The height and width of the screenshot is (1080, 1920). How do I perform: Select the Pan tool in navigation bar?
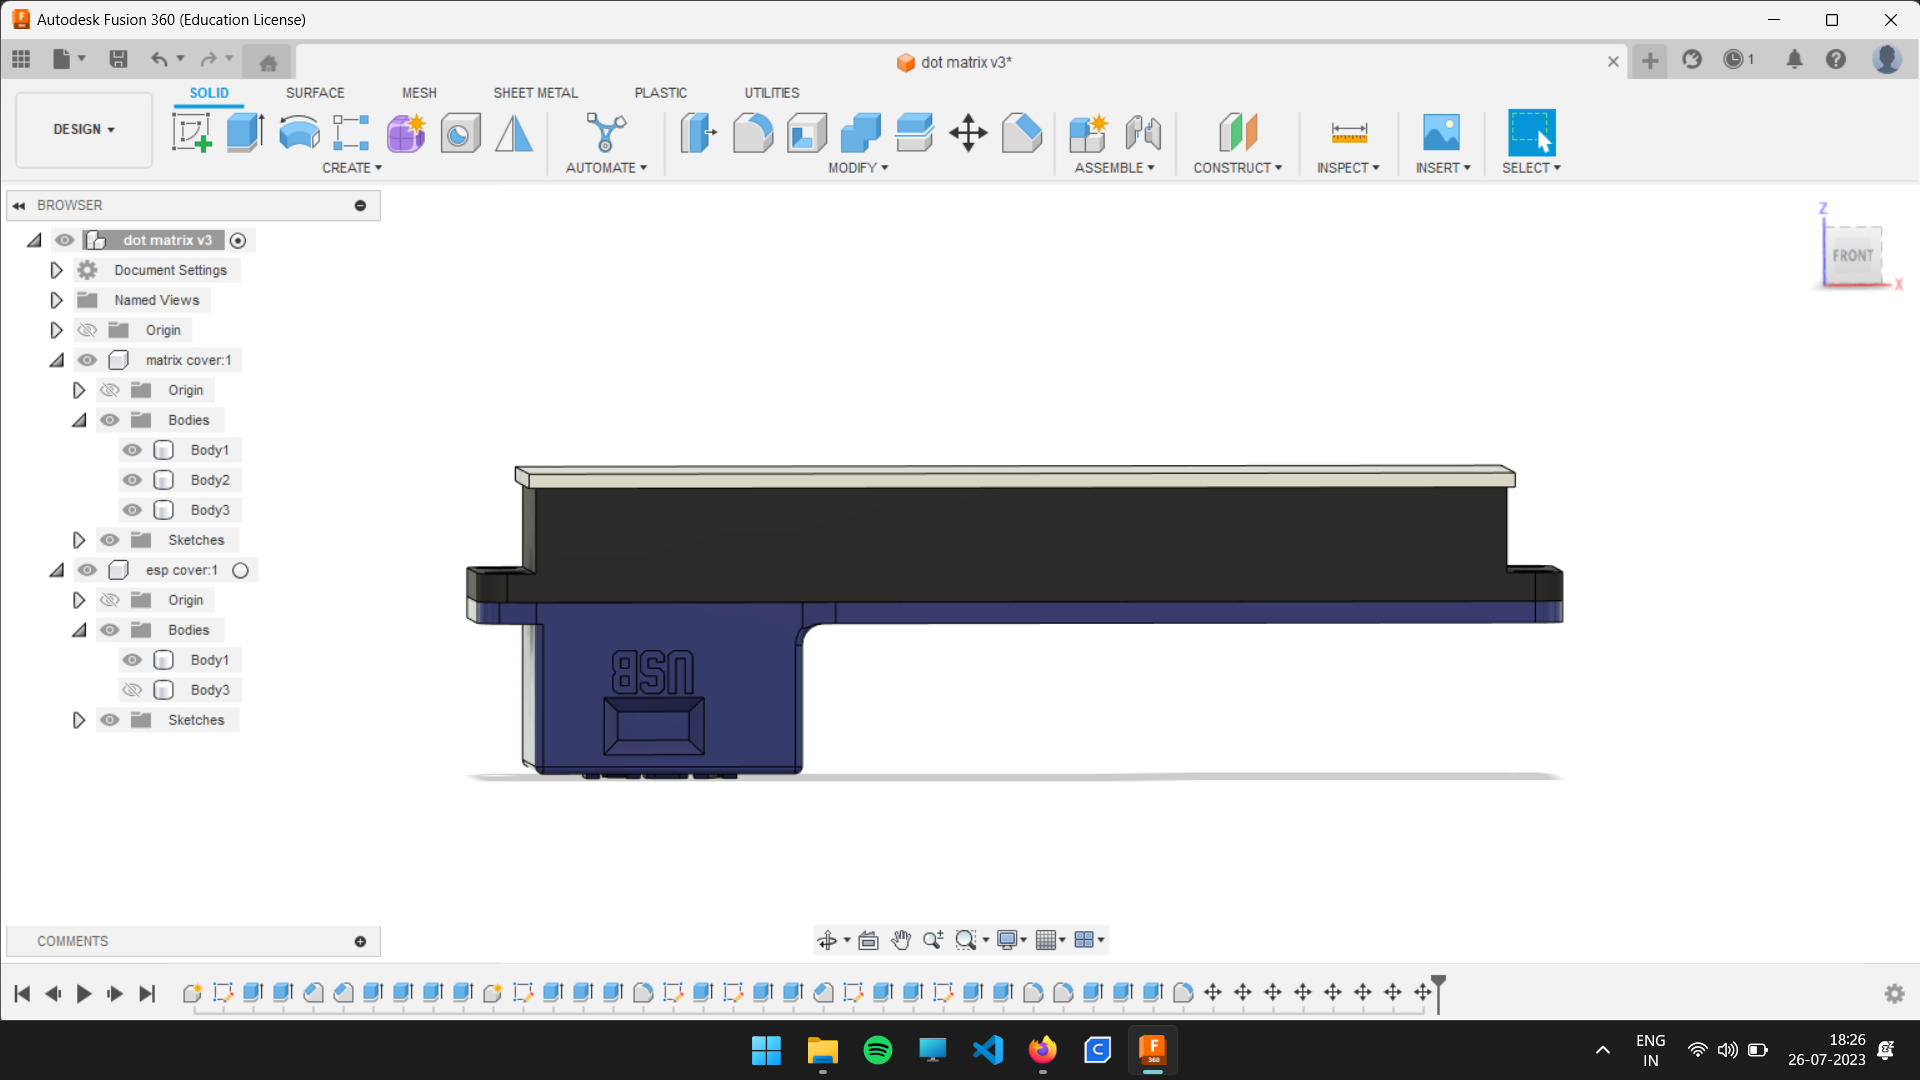[x=901, y=940]
